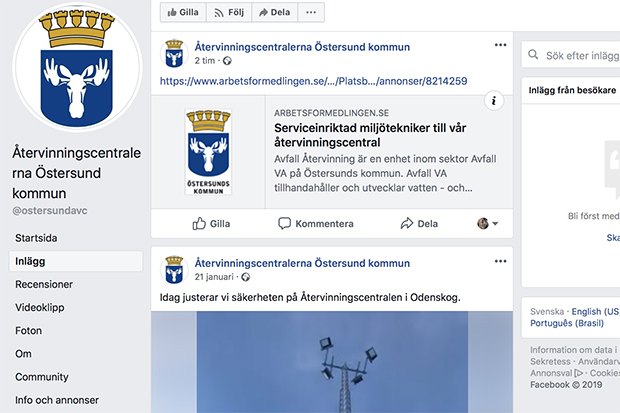The image size is (620, 413).
Task: Share the page via the top Dela button
Action: pos(275,12)
